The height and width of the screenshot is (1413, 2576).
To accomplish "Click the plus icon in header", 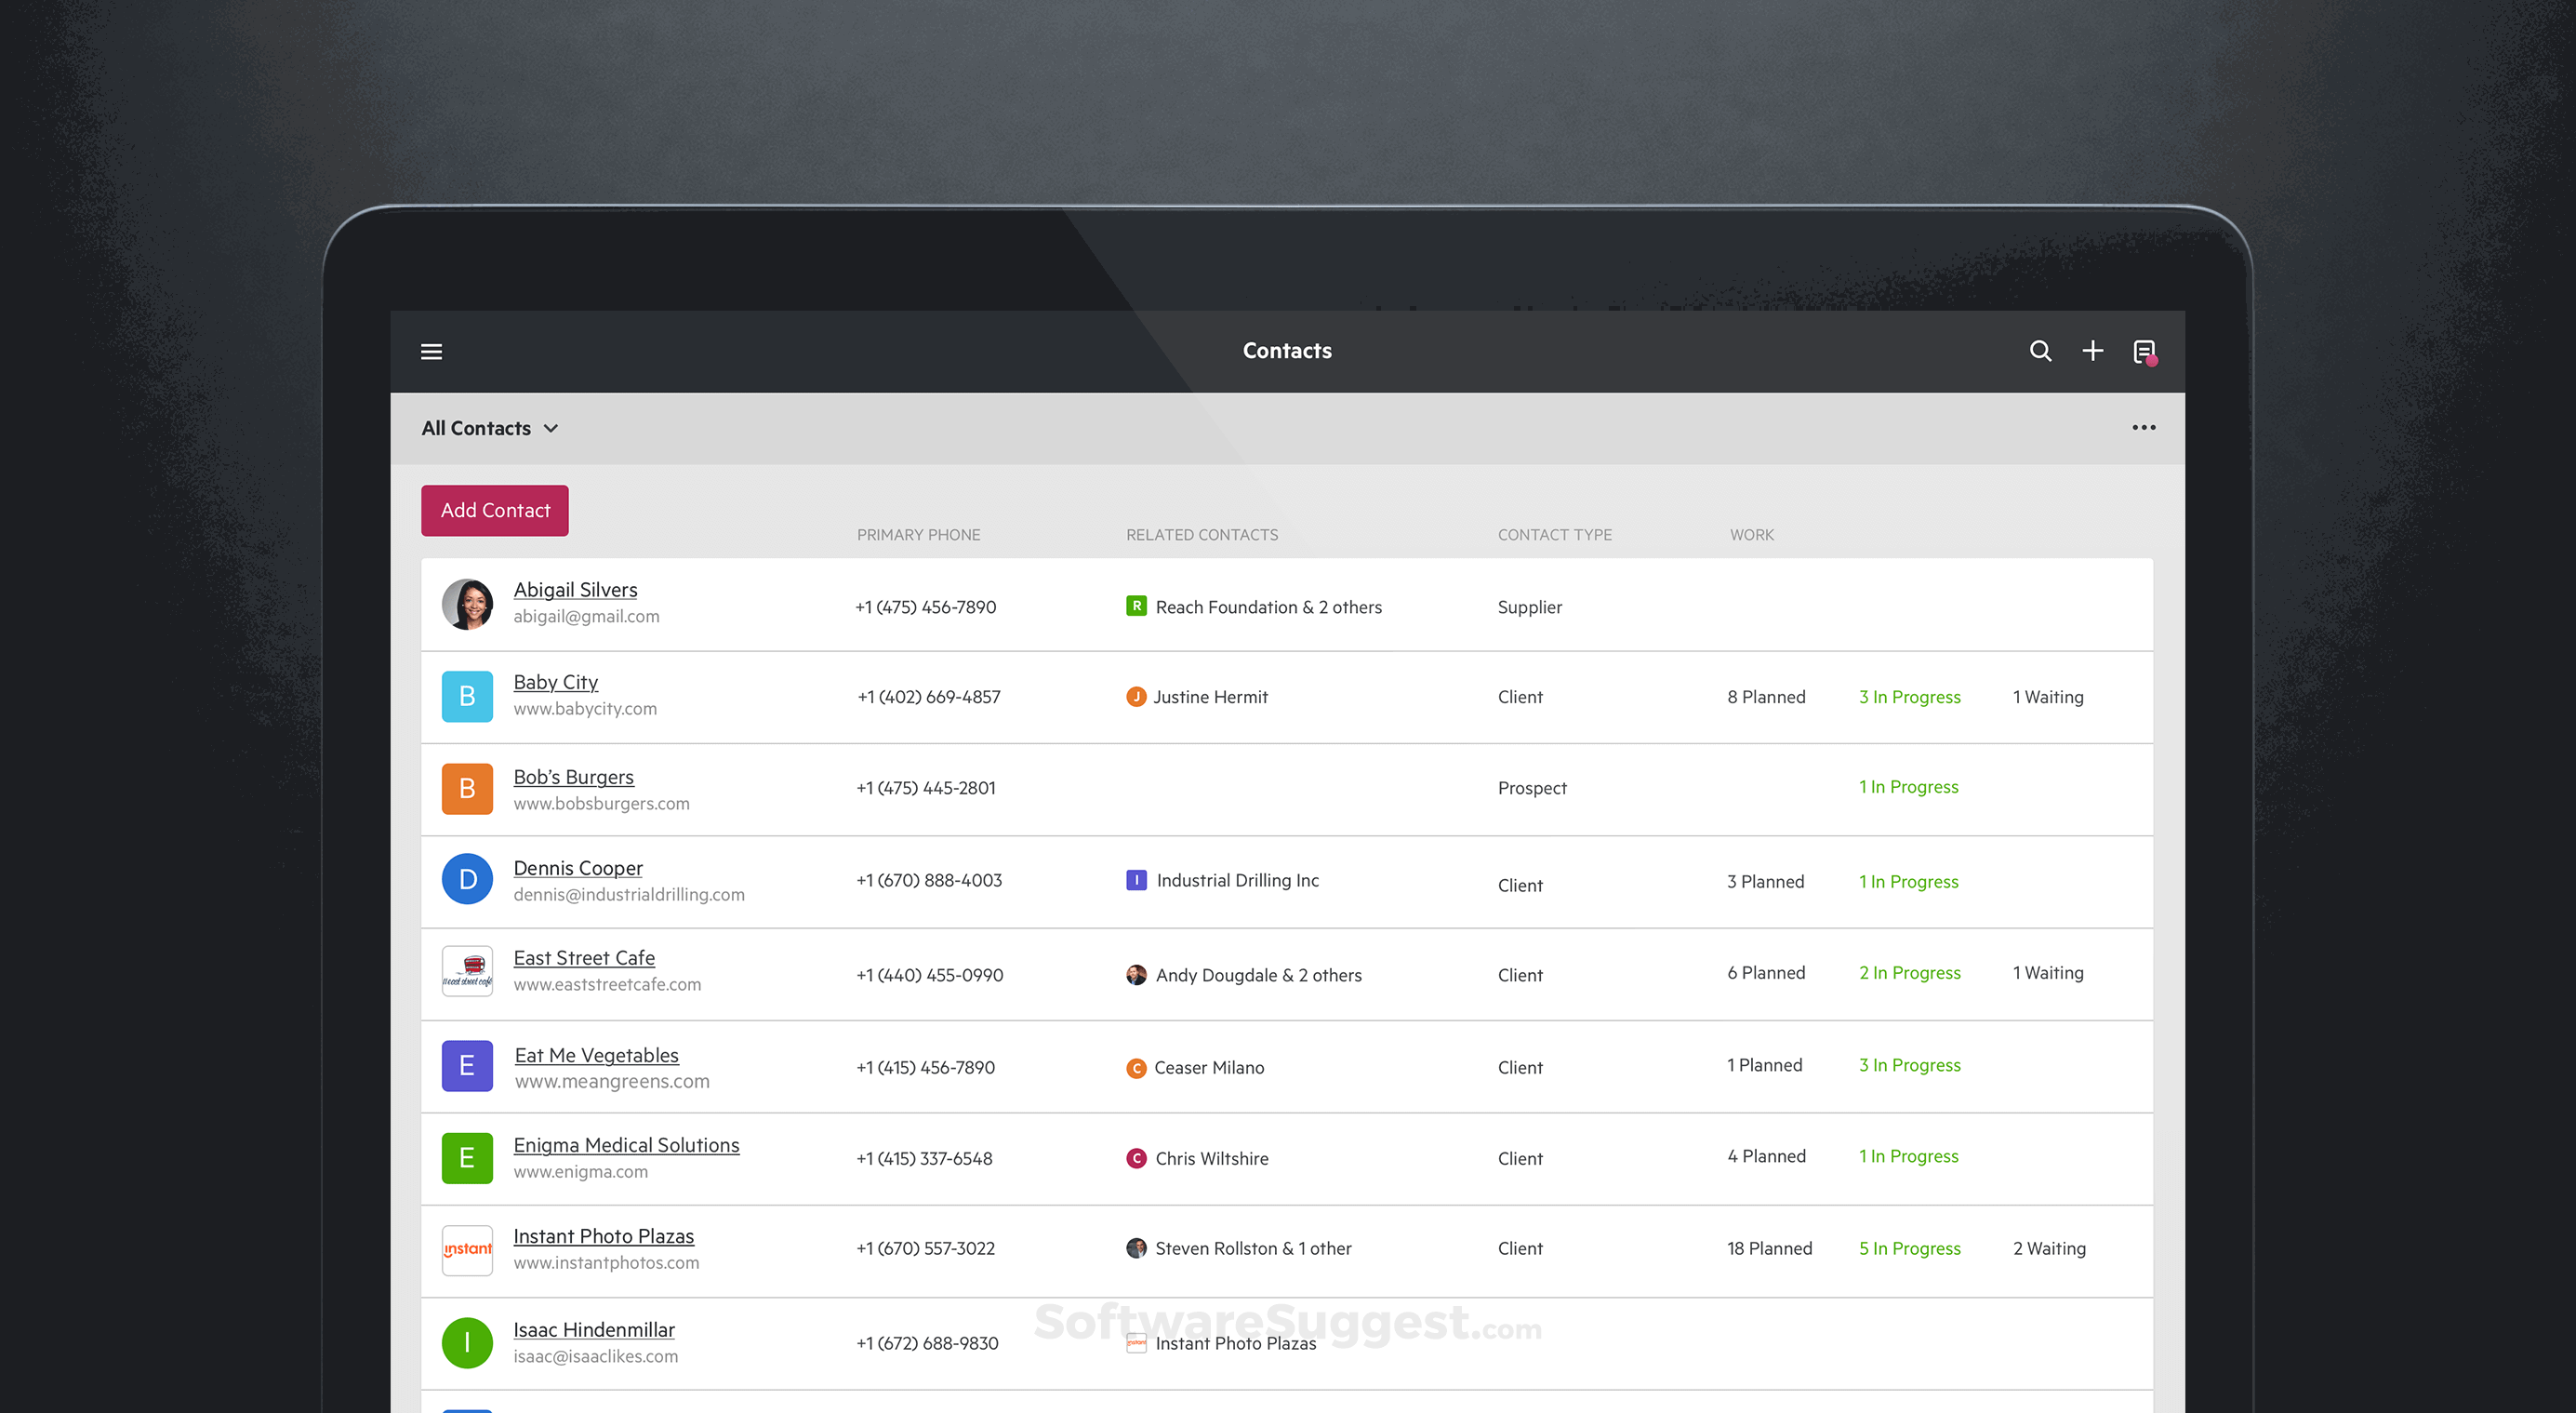I will [x=2092, y=351].
